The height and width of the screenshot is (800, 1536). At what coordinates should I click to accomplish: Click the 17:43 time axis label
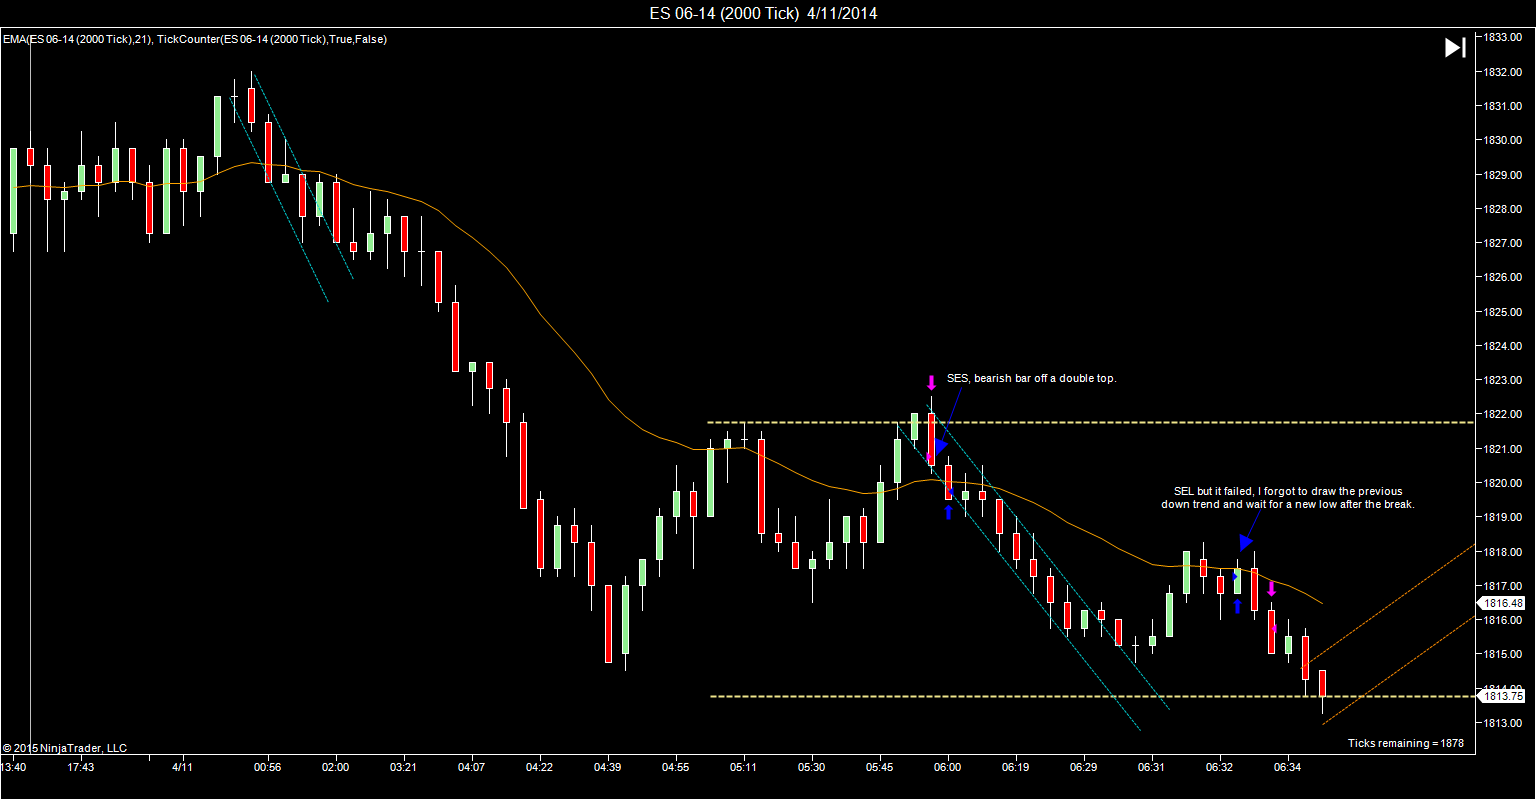[x=81, y=767]
